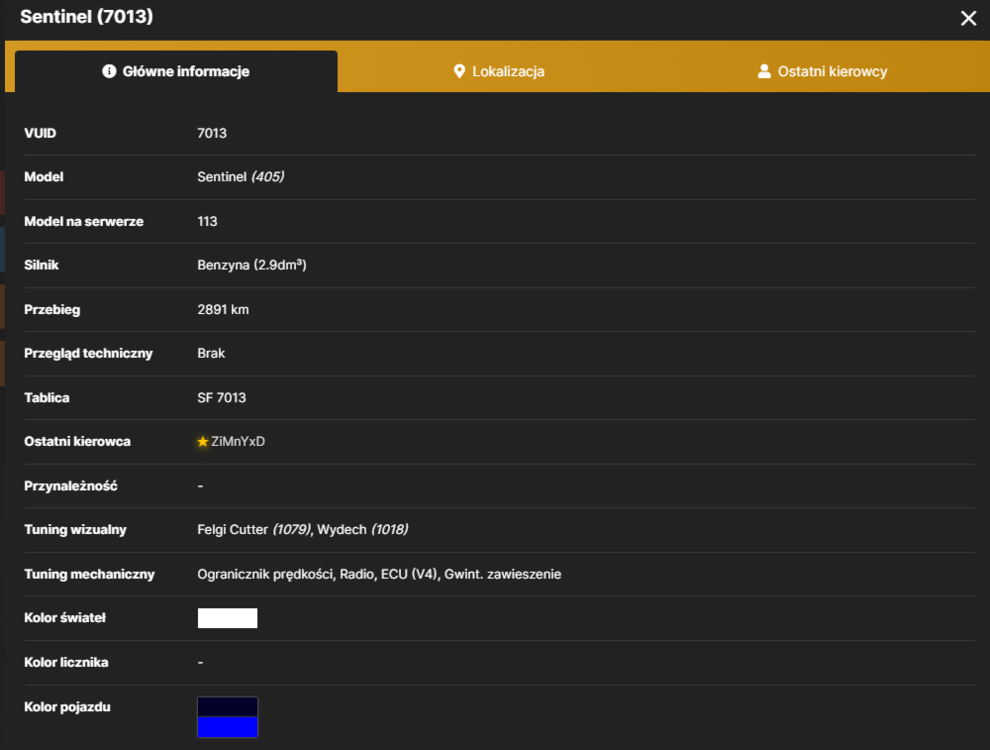
Task: Click the Felgi Cutter (1079) tuning entry
Action: pyautogui.click(x=254, y=530)
